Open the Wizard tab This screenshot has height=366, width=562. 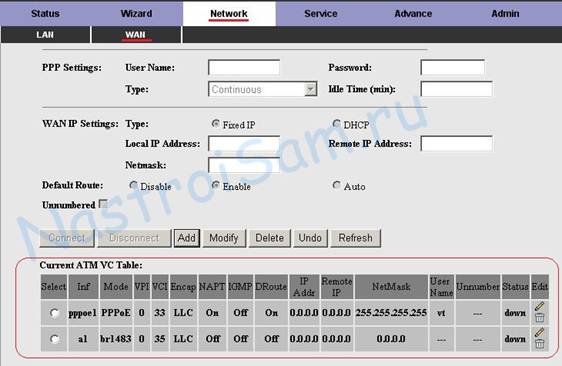(x=137, y=14)
